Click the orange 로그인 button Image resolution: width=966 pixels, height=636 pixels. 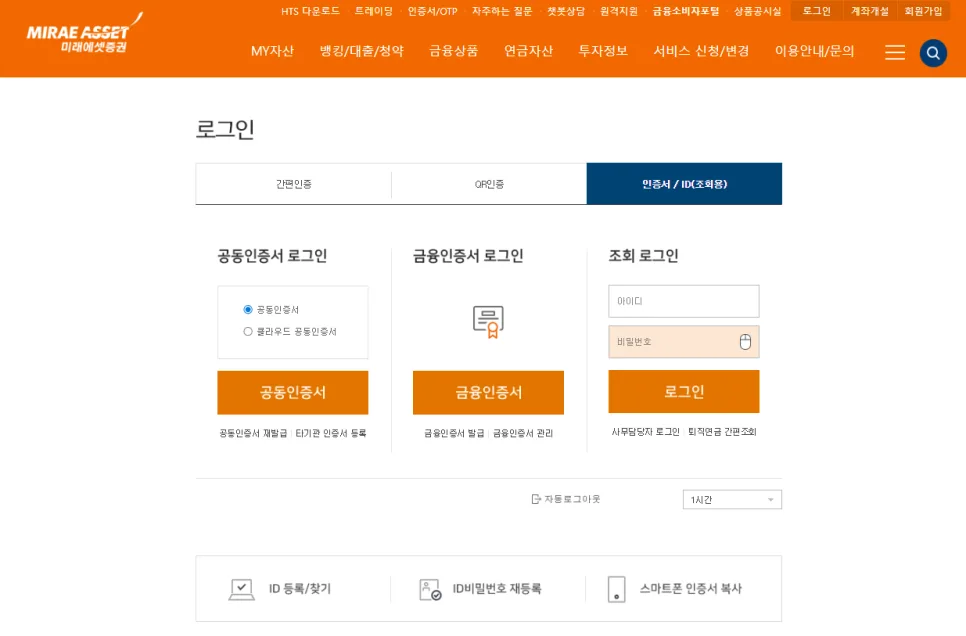(x=684, y=391)
